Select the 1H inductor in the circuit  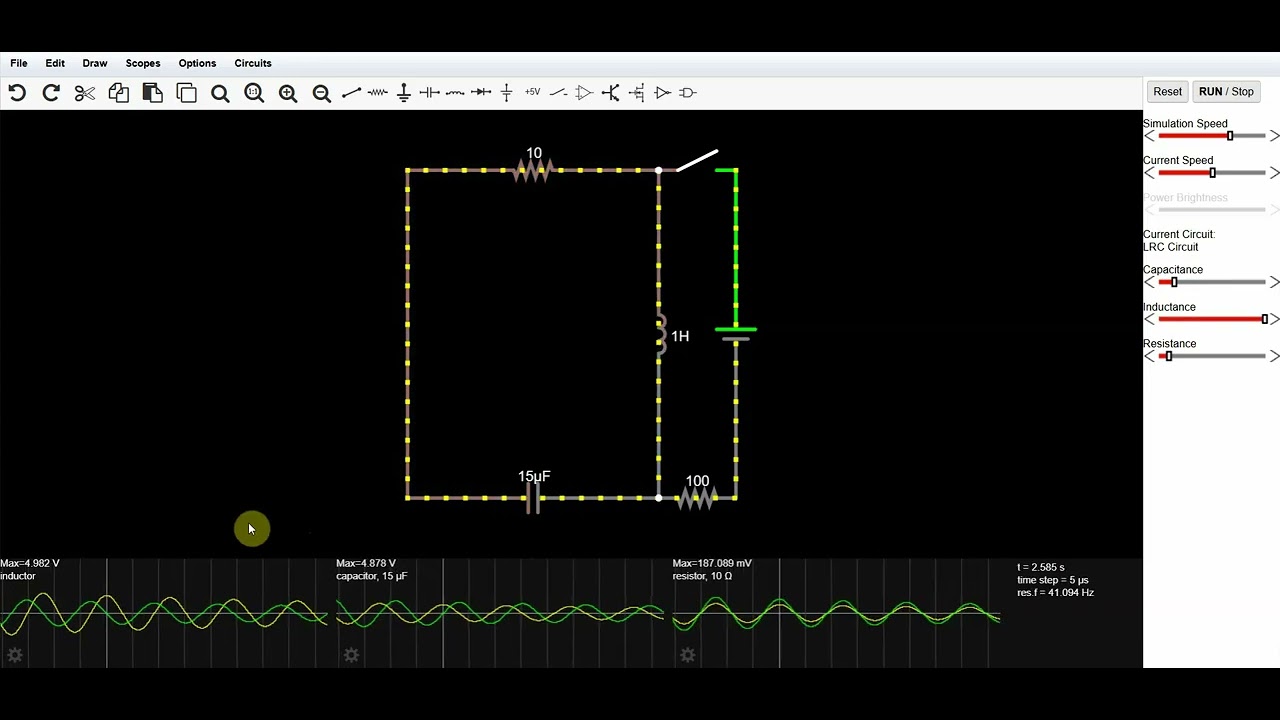(x=661, y=335)
